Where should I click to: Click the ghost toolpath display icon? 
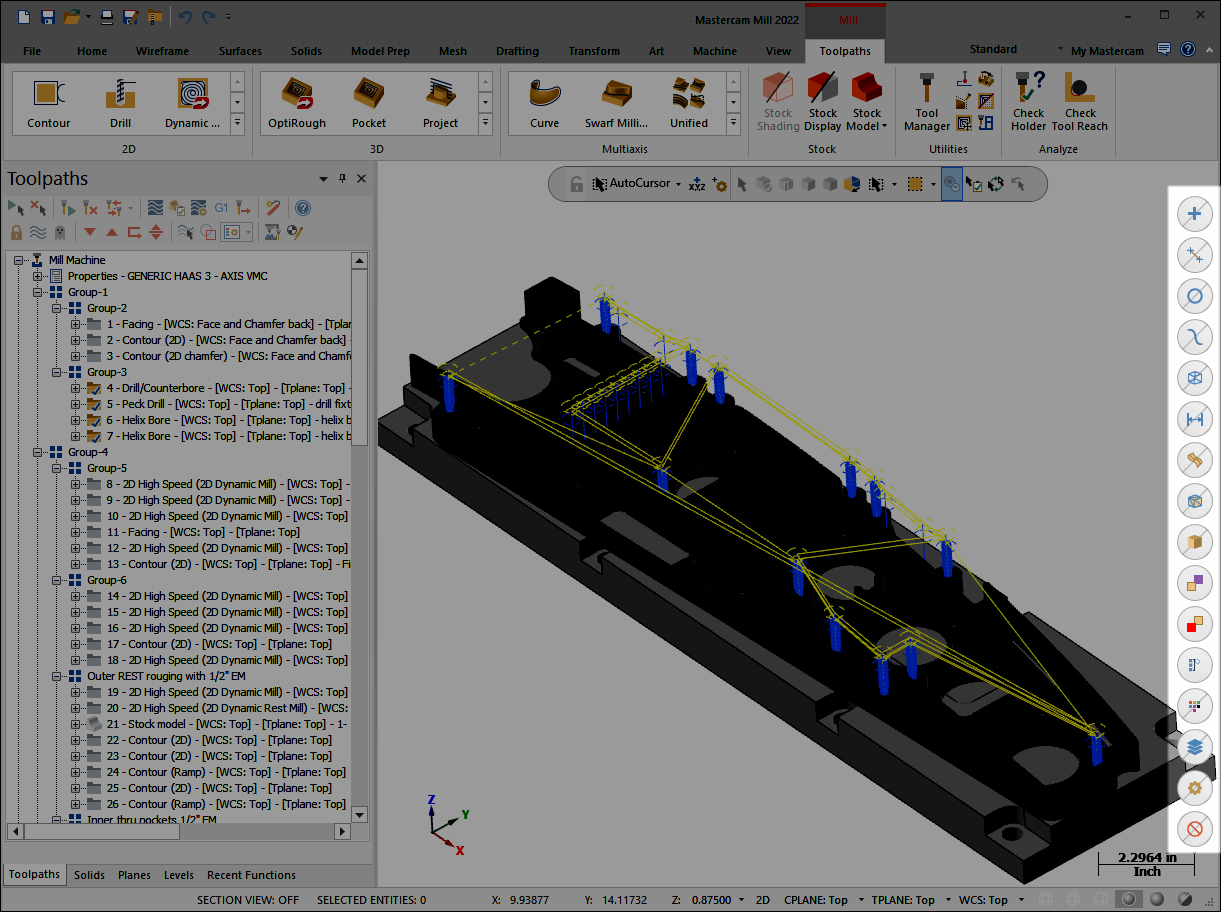pyautogui.click(x=60, y=232)
